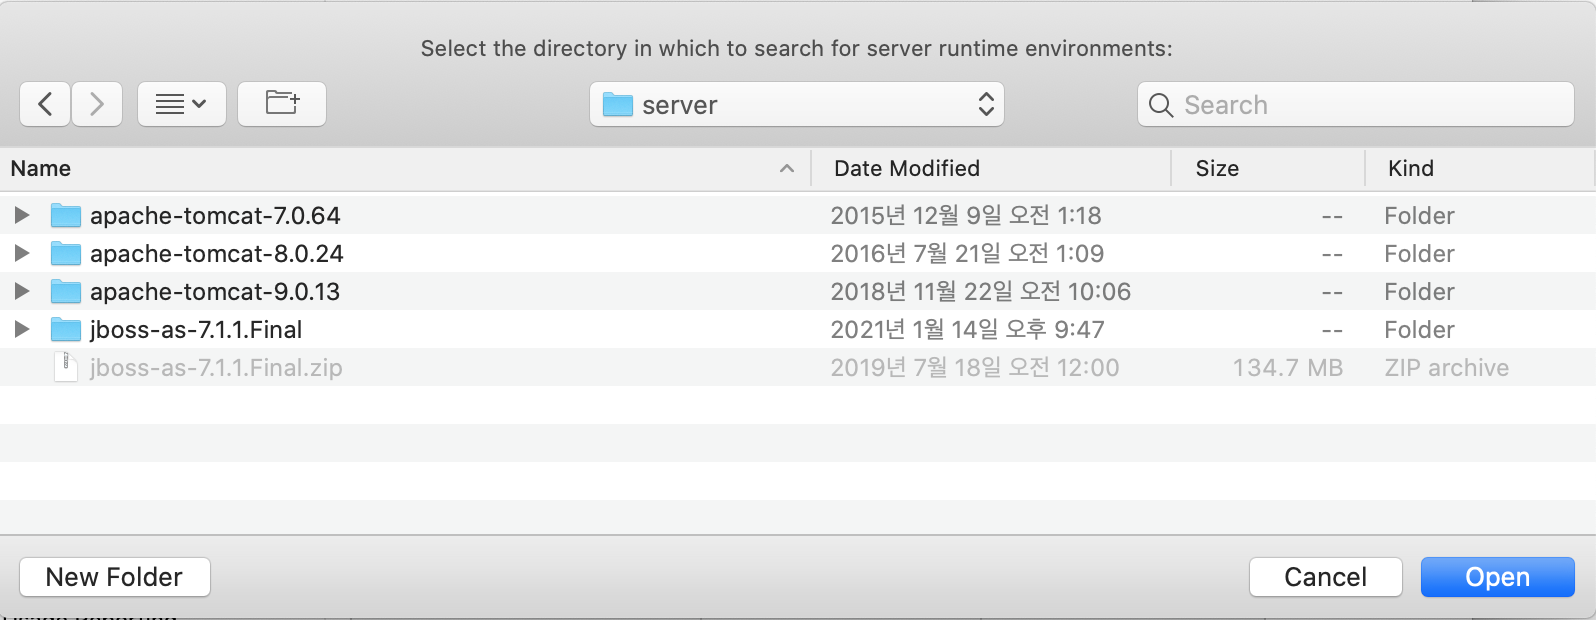This screenshot has height=620, width=1596.
Task: Click the apache-tomcat-8.0.24 folder icon
Action: tap(66, 253)
